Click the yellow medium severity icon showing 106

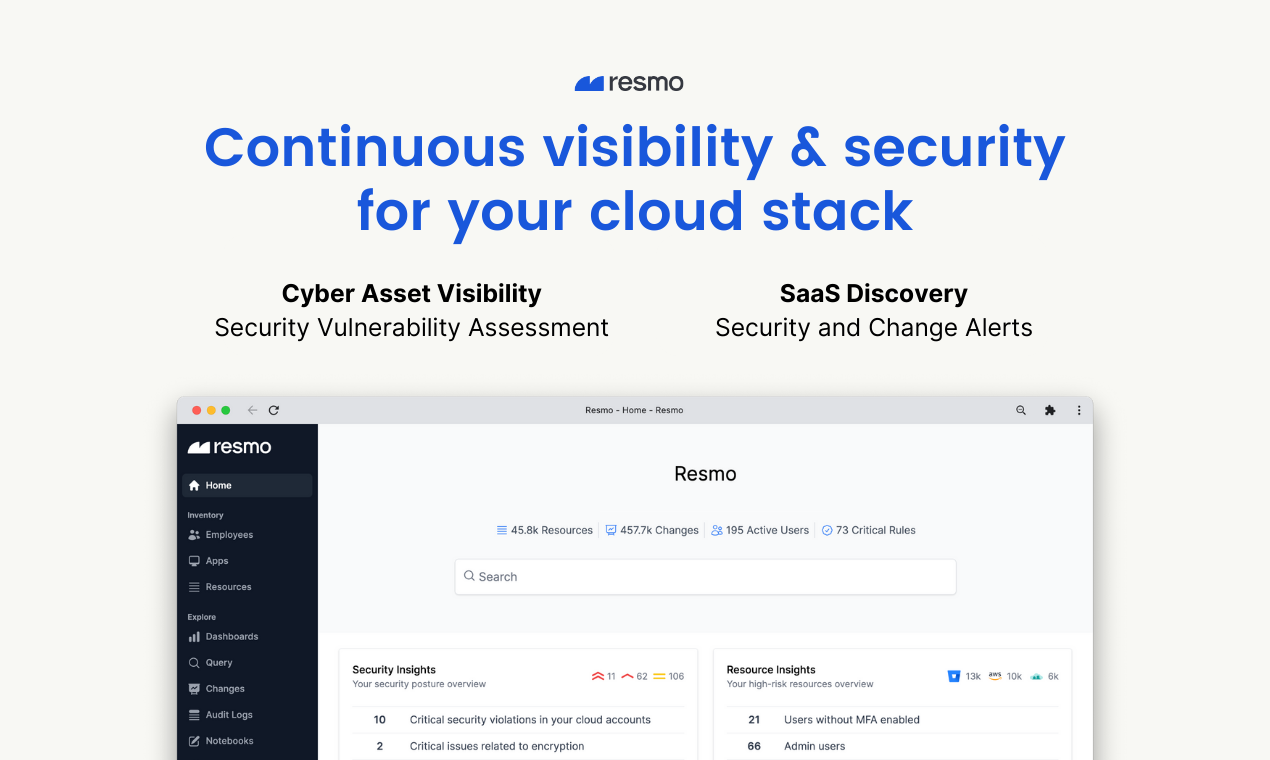[659, 677]
